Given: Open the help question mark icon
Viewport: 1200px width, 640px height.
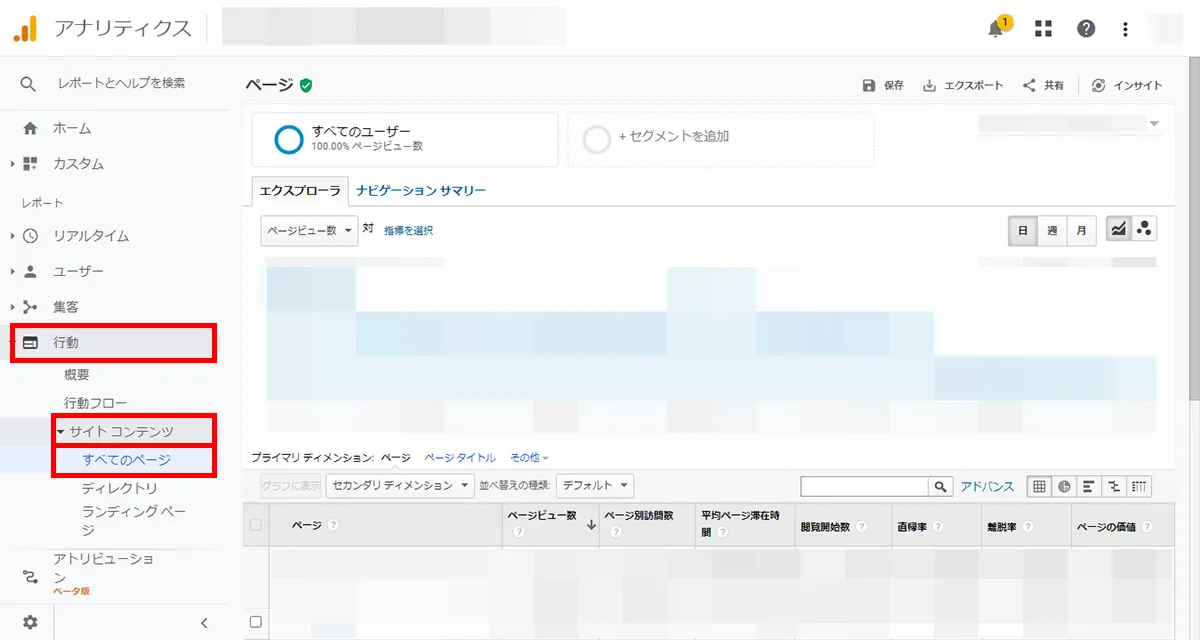Looking at the screenshot, I should coord(1086,29).
